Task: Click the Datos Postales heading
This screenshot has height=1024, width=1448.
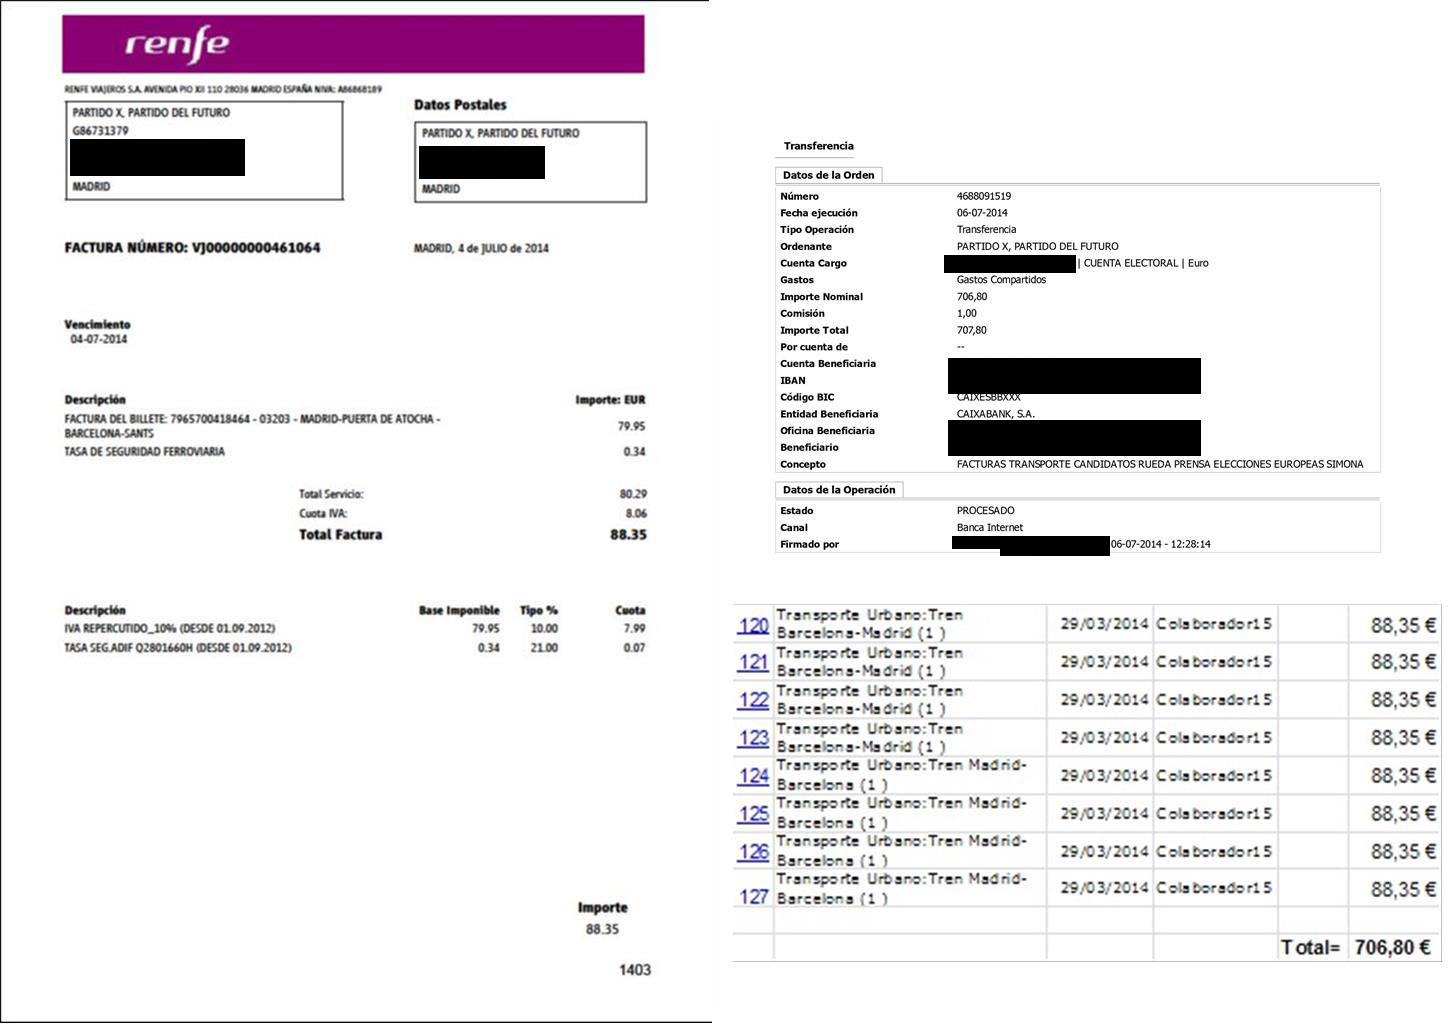Action: [x=460, y=105]
